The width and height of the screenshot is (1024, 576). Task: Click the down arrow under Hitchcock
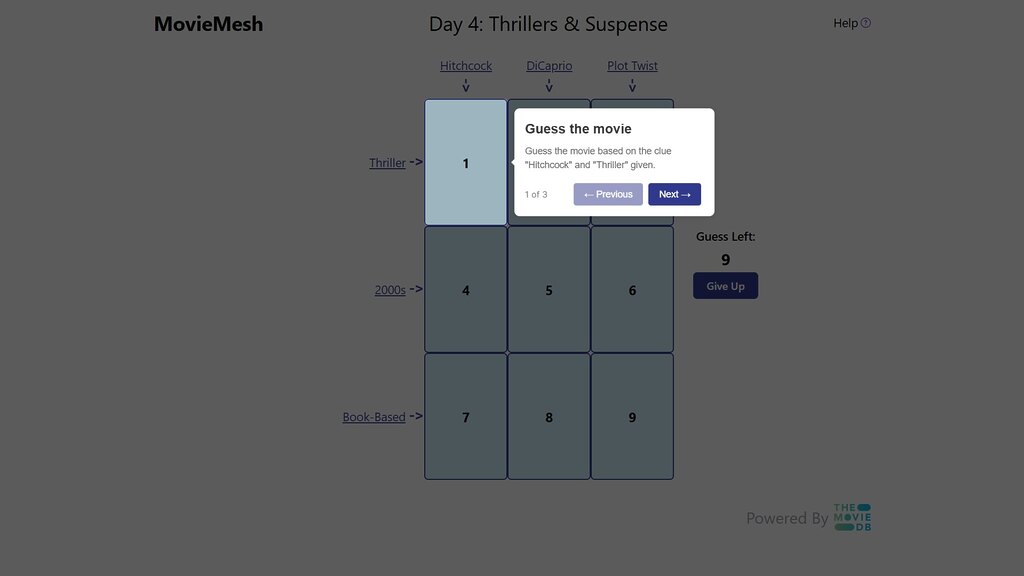pos(465,85)
